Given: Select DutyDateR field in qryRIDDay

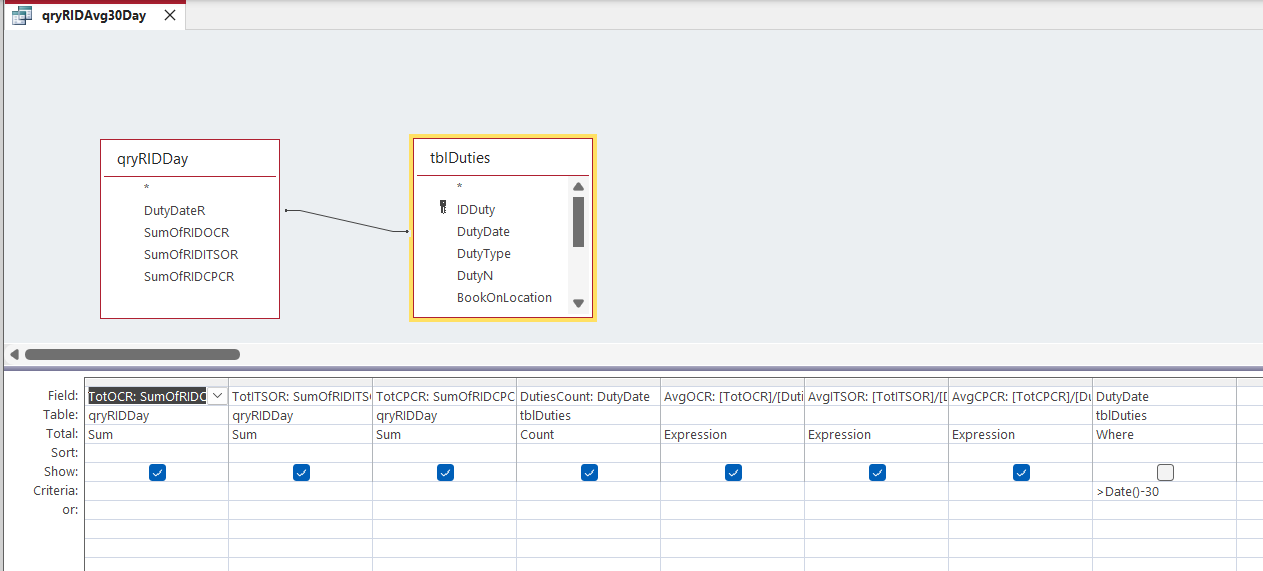Looking at the screenshot, I should point(174,210).
